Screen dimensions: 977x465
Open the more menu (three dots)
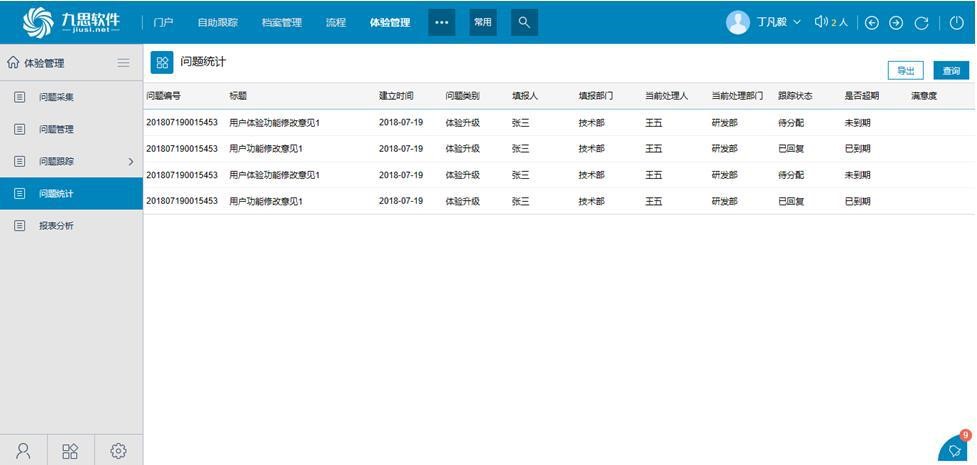tap(441, 22)
